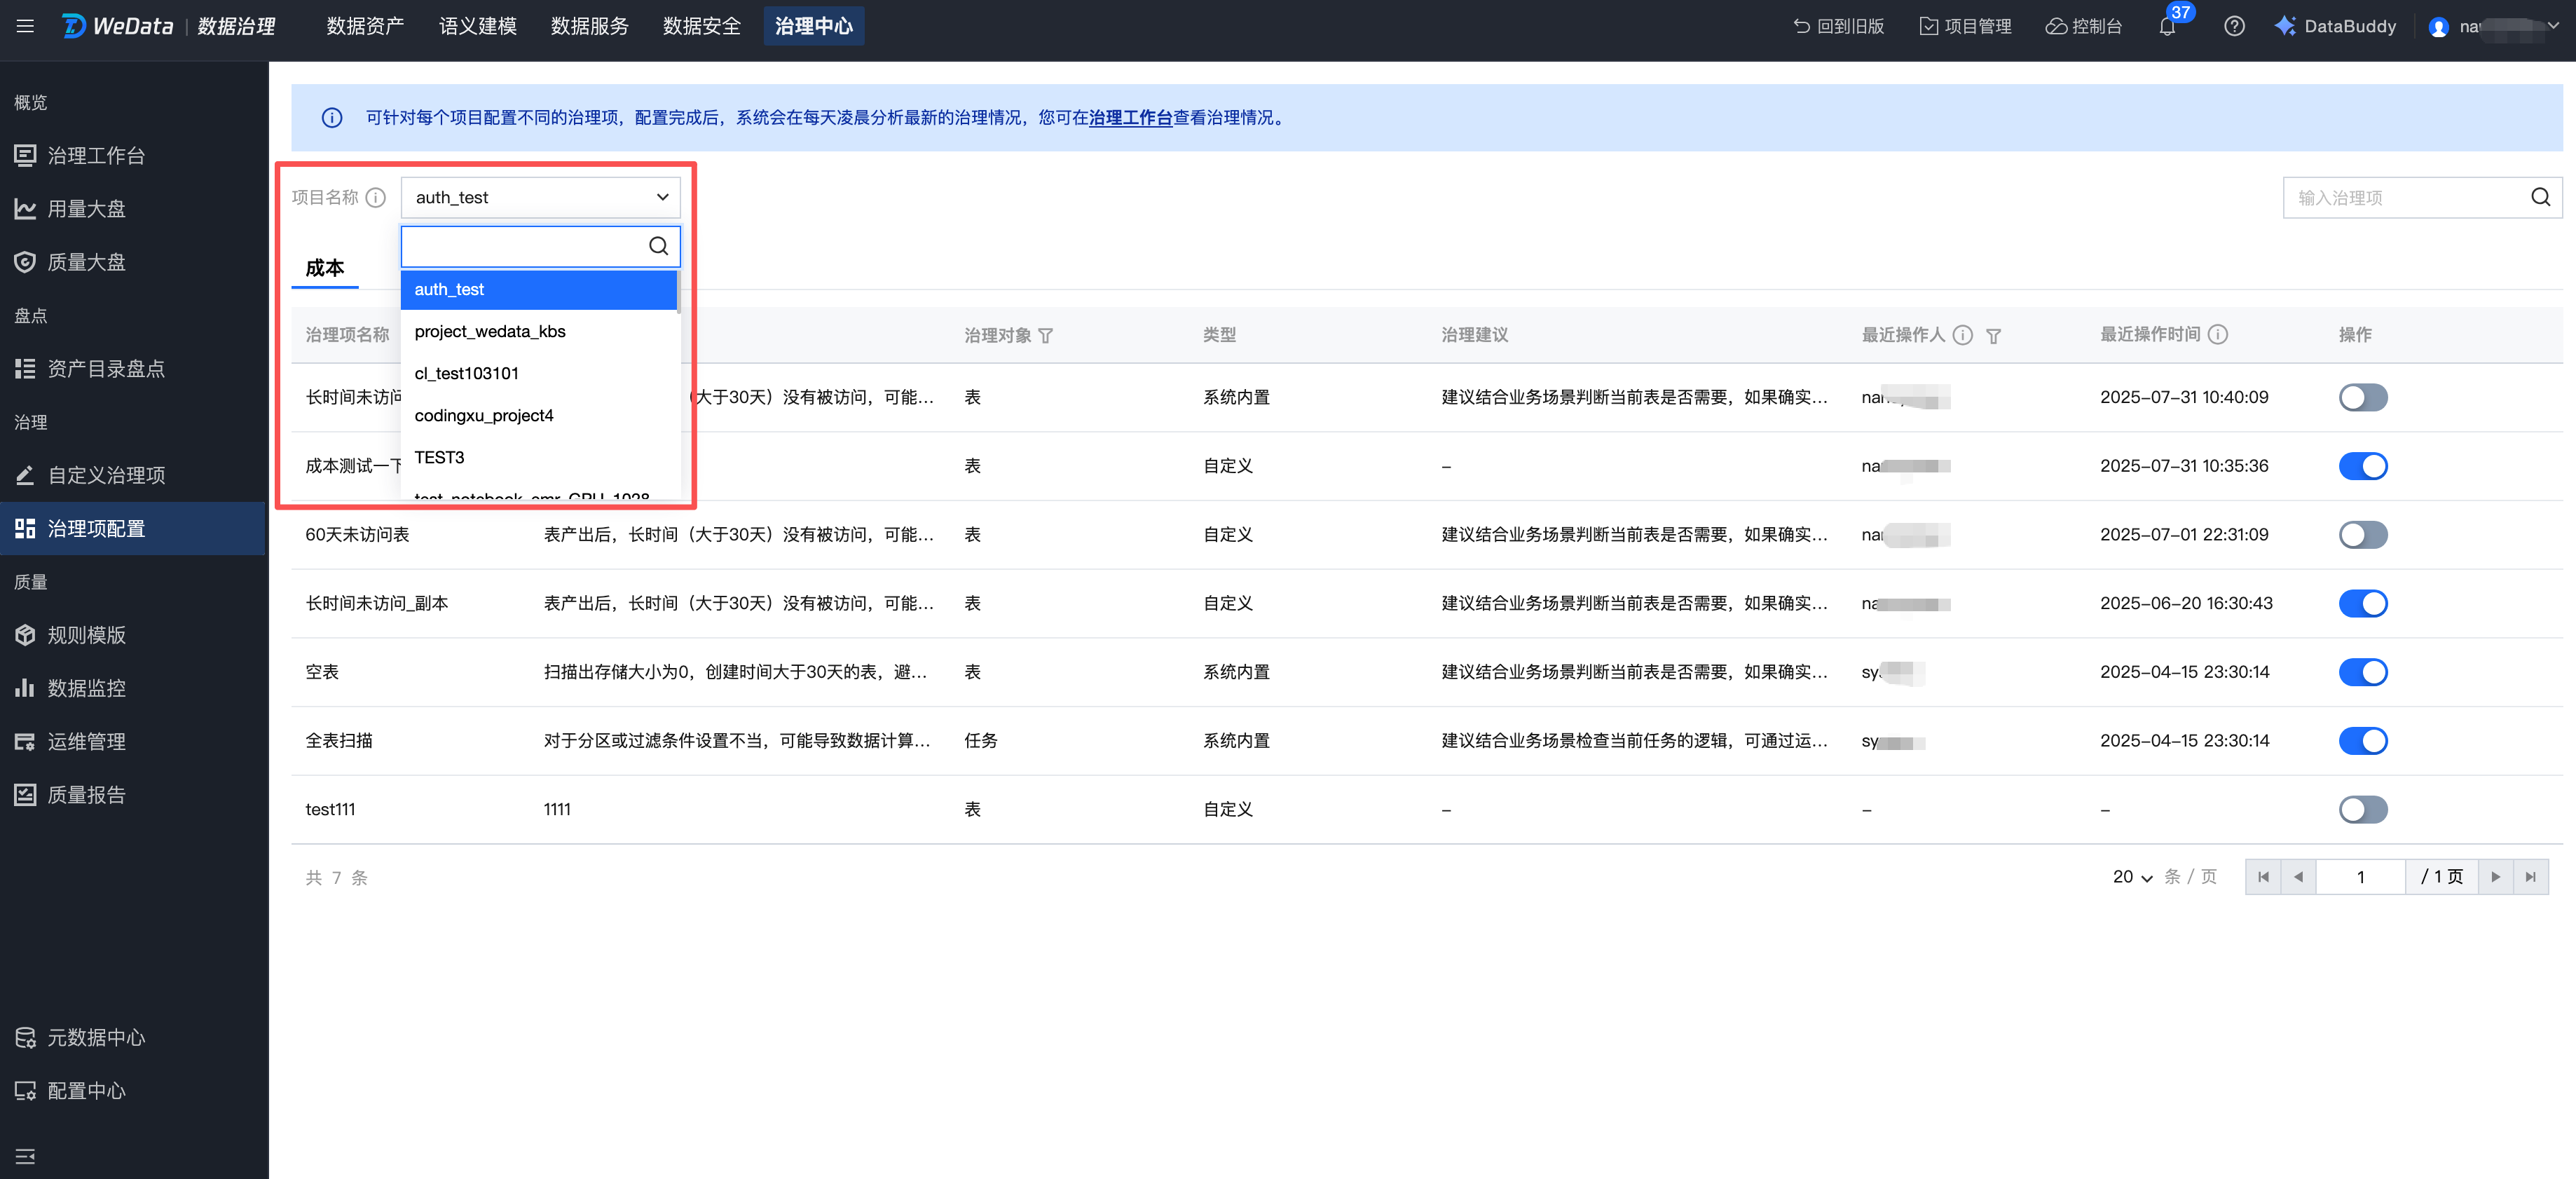
Task: Disable the 空表 governance item toggle
Action: click(2362, 672)
